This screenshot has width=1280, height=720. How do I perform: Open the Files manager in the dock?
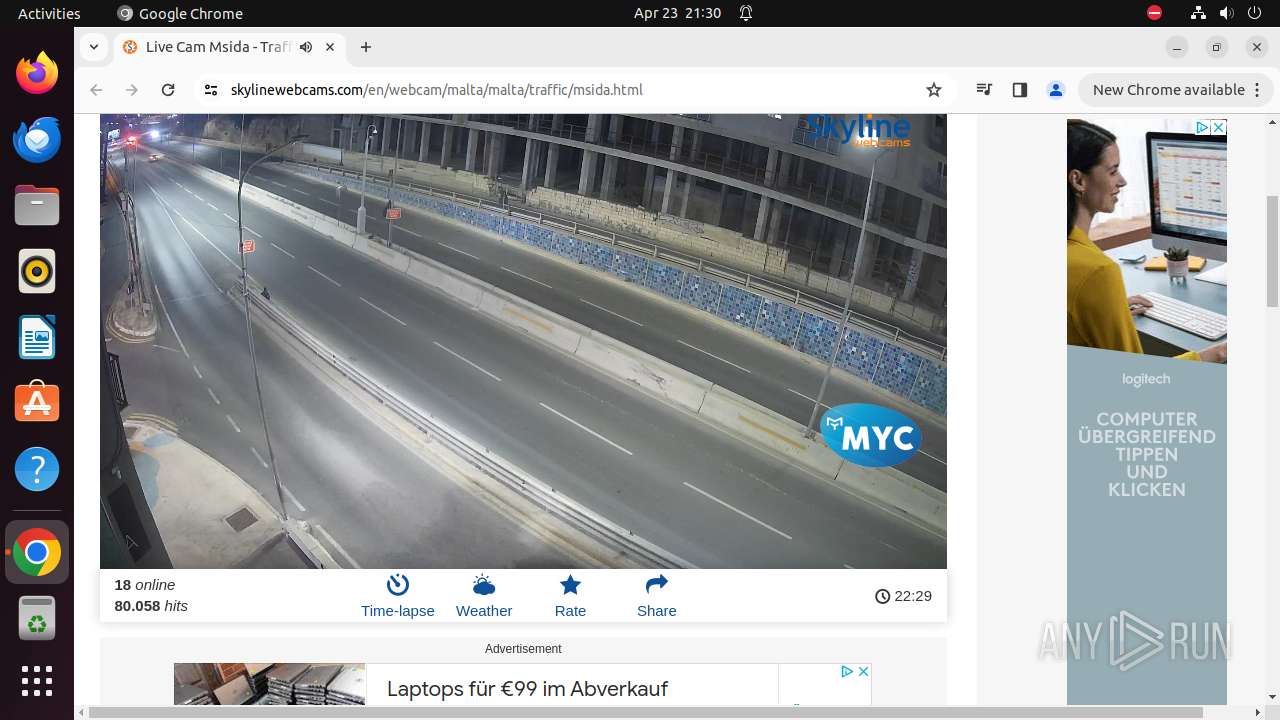[x=37, y=205]
